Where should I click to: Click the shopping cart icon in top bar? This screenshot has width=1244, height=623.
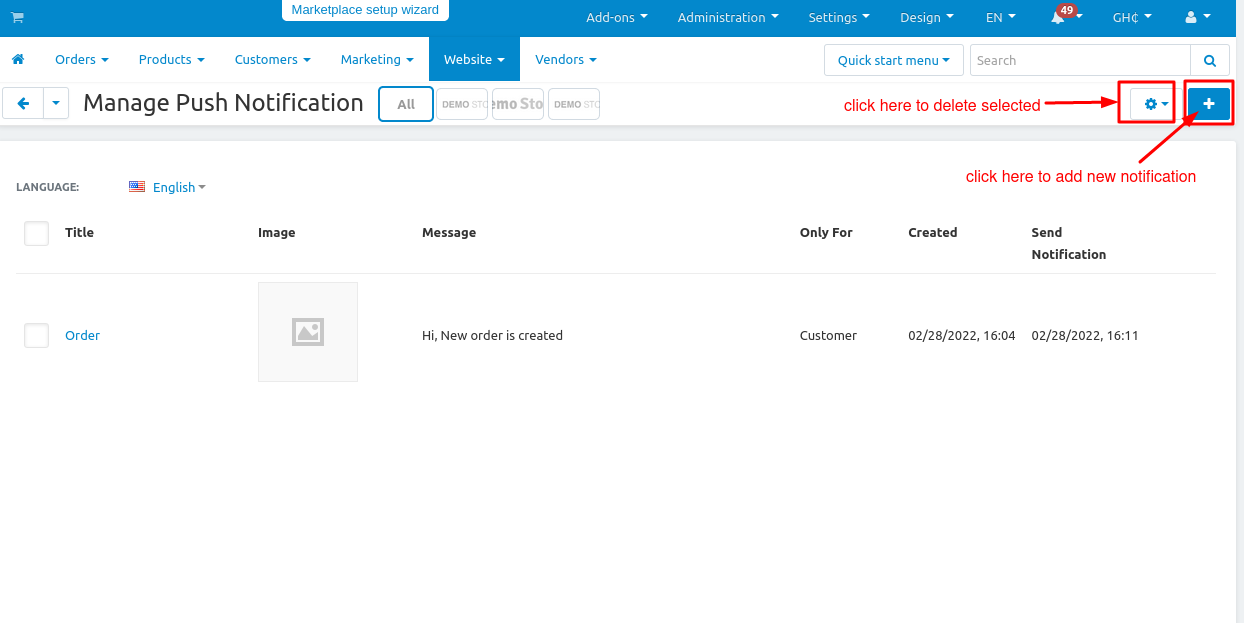click(x=17, y=18)
